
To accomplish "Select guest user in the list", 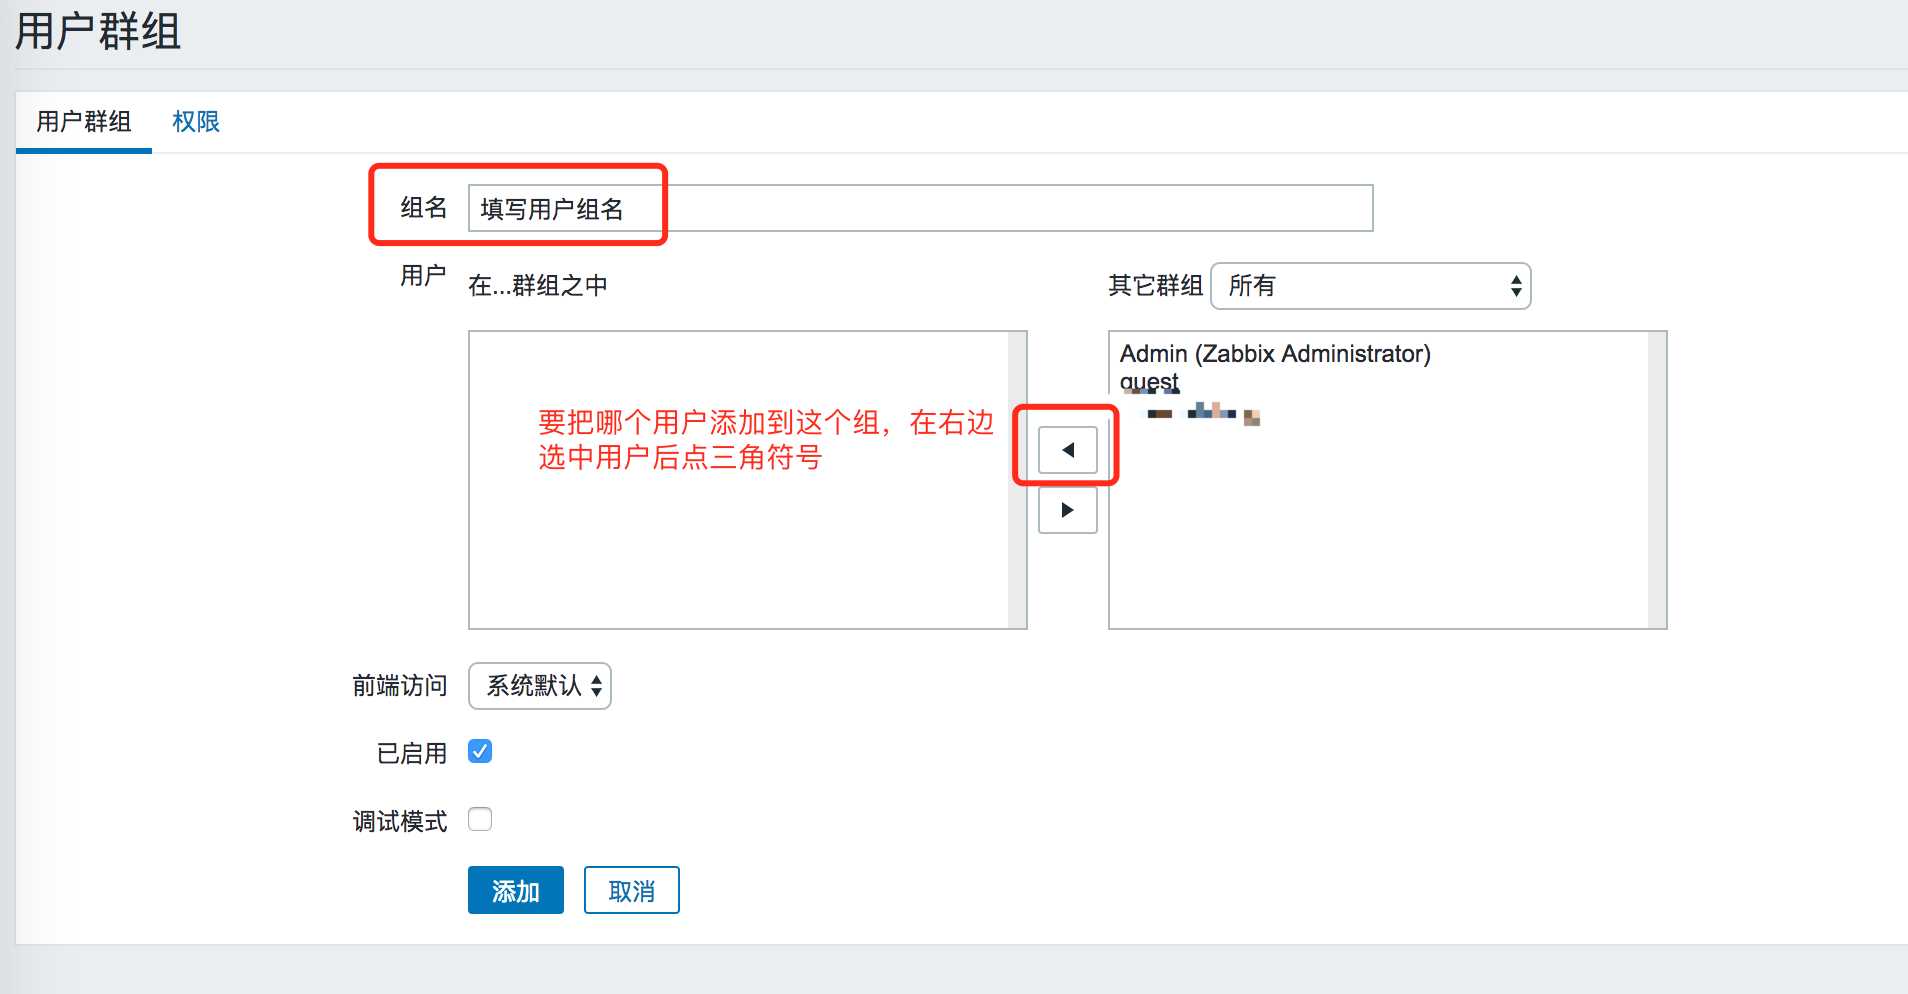I will tap(1149, 382).
